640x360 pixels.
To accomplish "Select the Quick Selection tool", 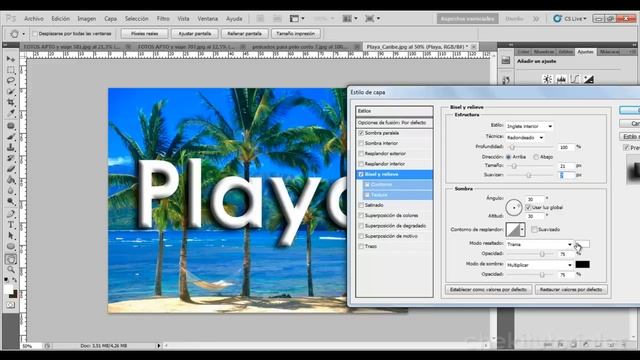I will (11, 92).
